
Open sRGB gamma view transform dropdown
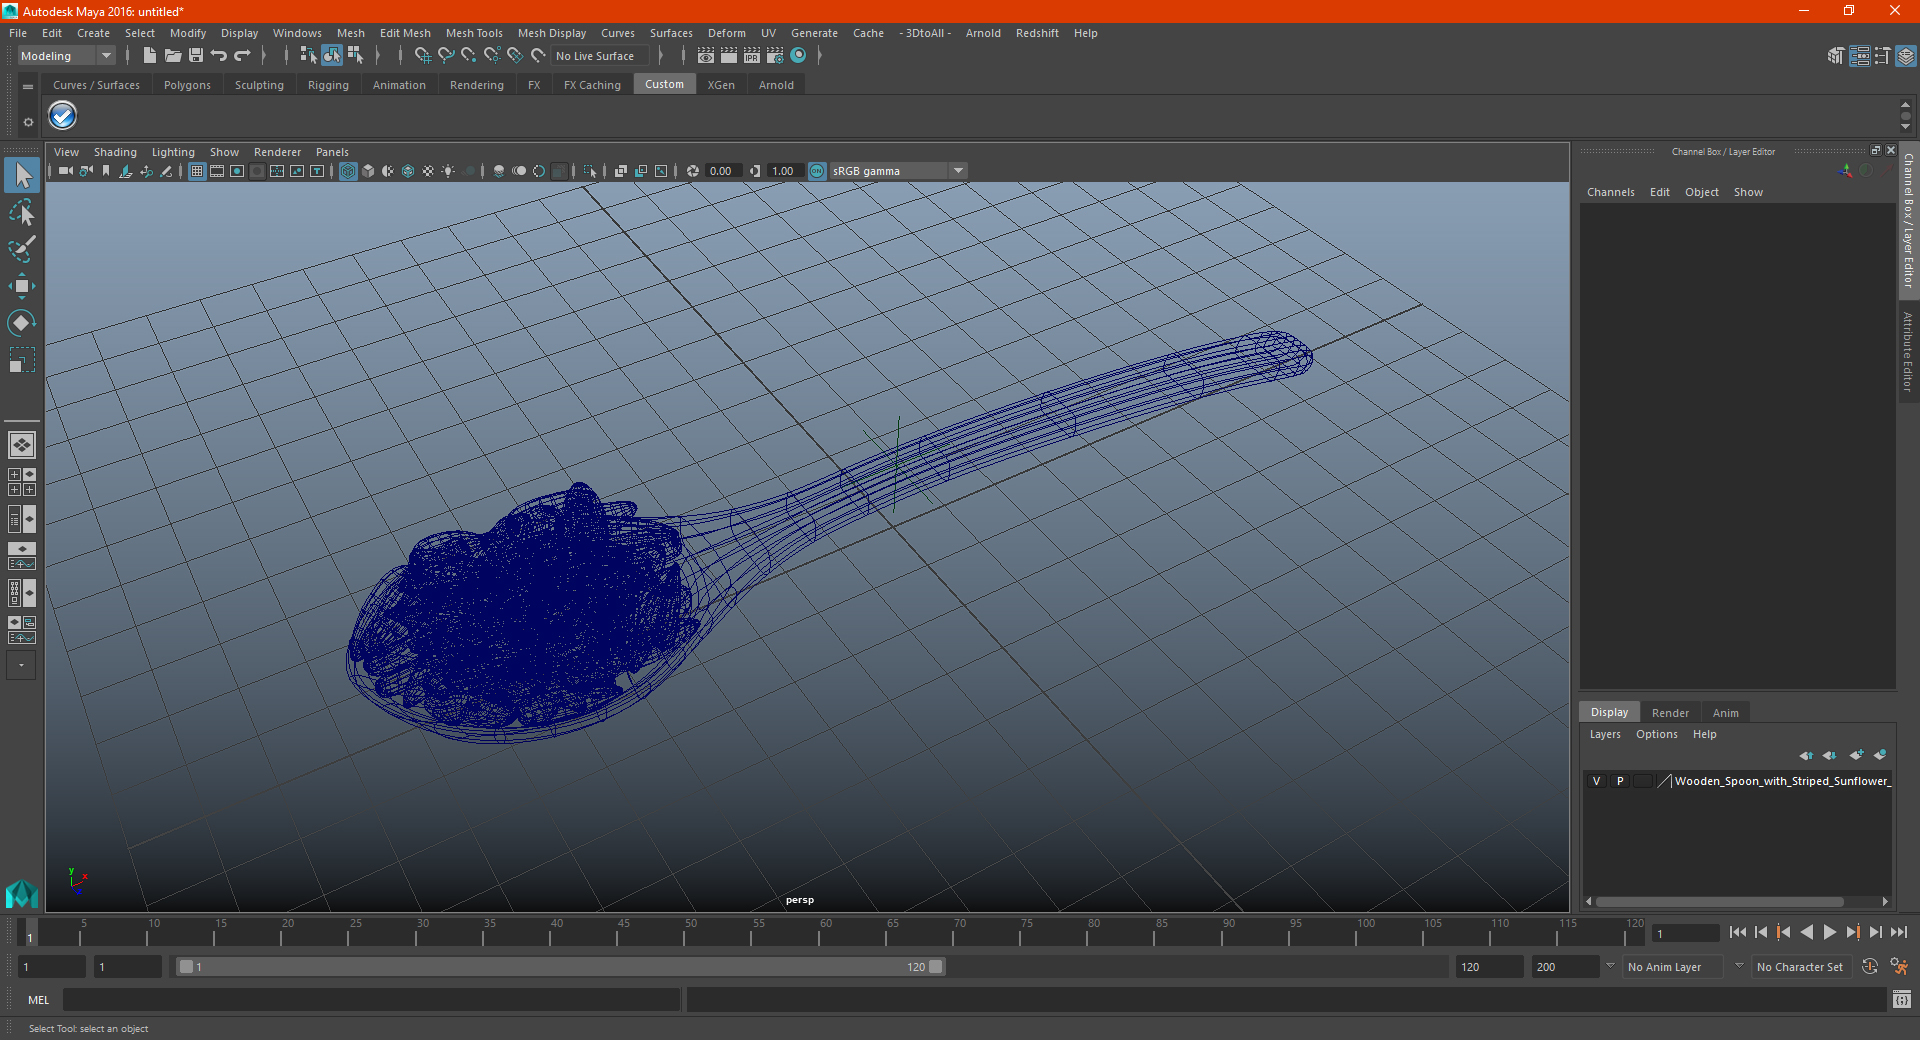click(898, 171)
